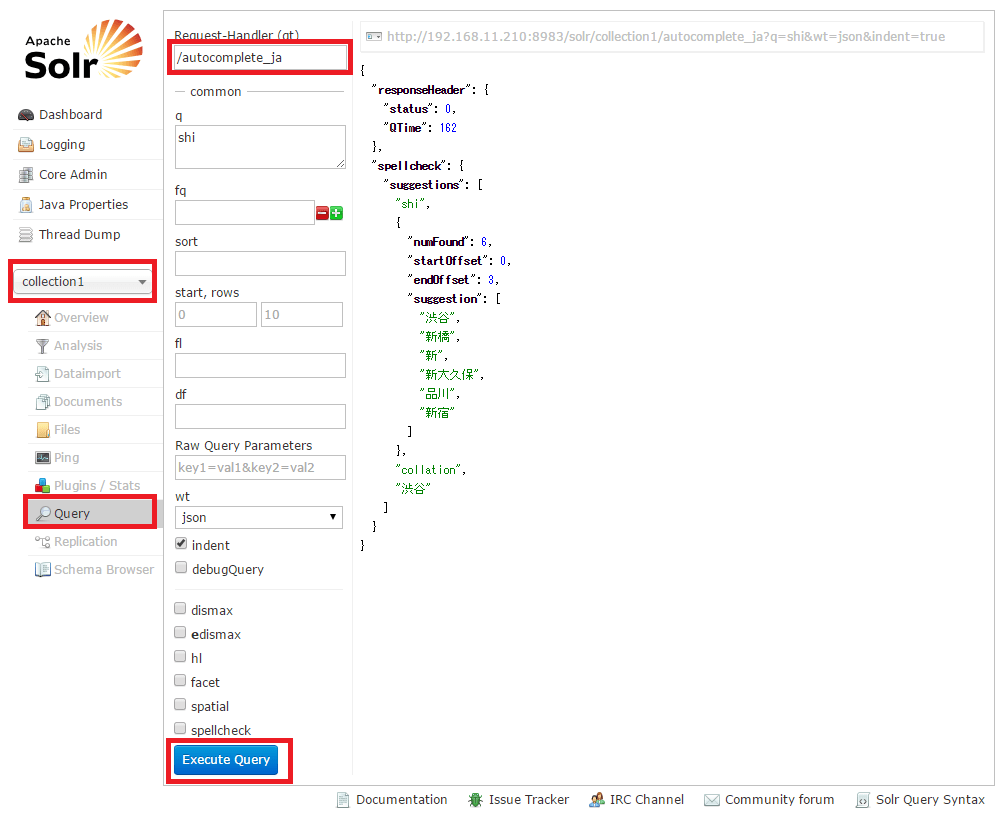Open the Logging page
This screenshot has height=820, width=1005.
(62, 145)
